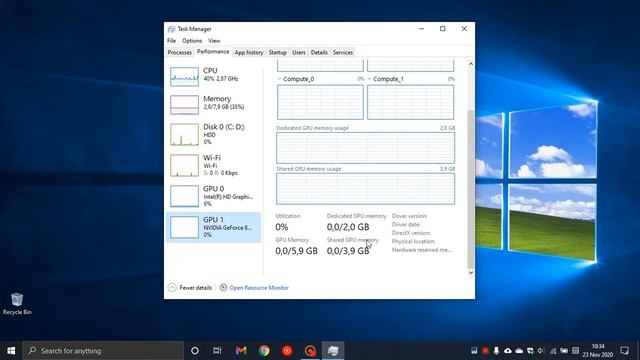This screenshot has height=360, width=640.
Task: Maximize the Task Manager window
Action: pos(442,29)
